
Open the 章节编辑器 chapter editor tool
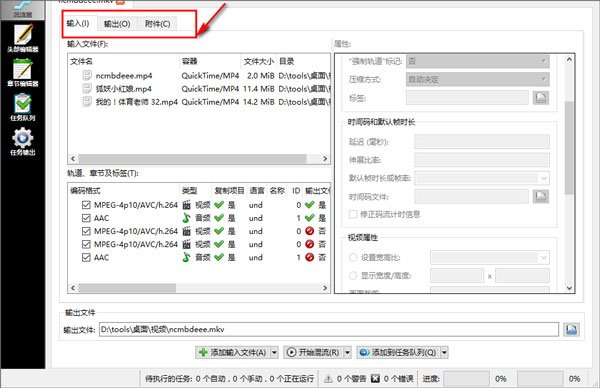coord(23,73)
